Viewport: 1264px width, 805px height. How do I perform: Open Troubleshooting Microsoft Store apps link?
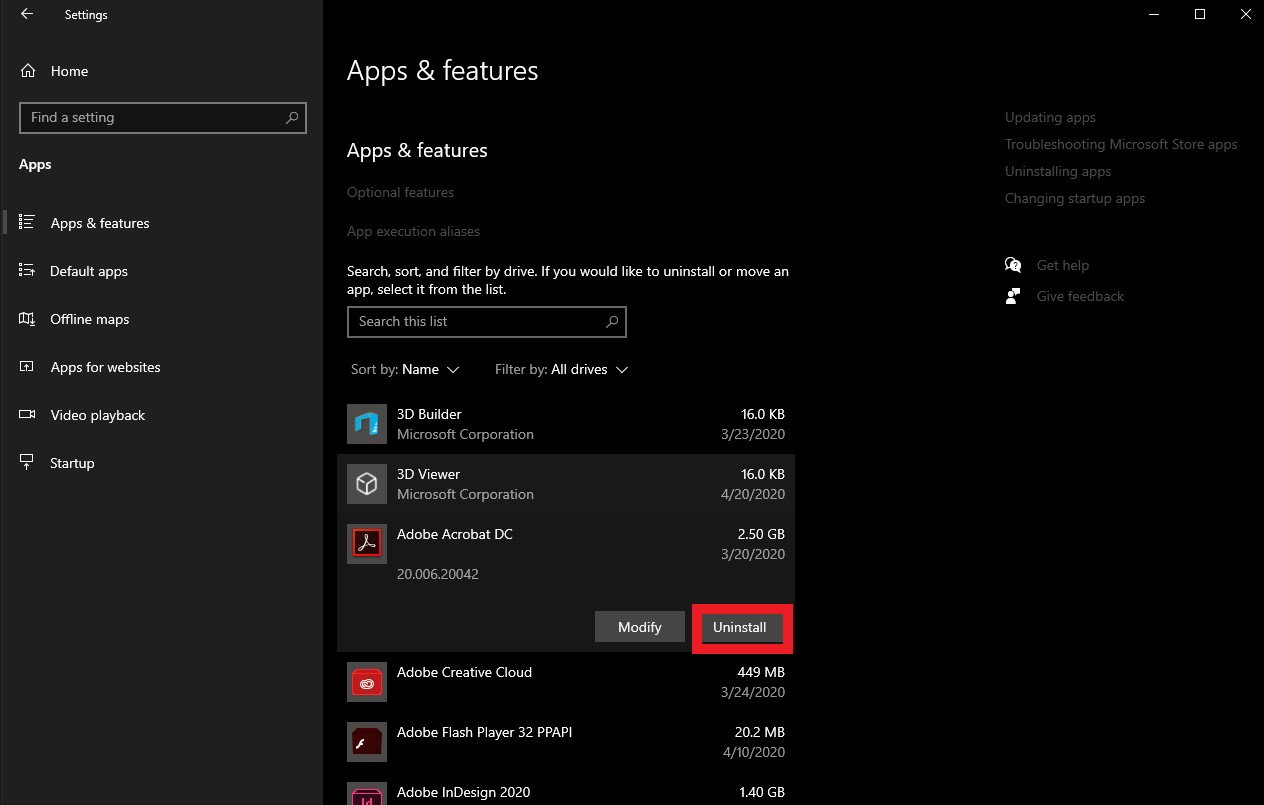(1121, 144)
